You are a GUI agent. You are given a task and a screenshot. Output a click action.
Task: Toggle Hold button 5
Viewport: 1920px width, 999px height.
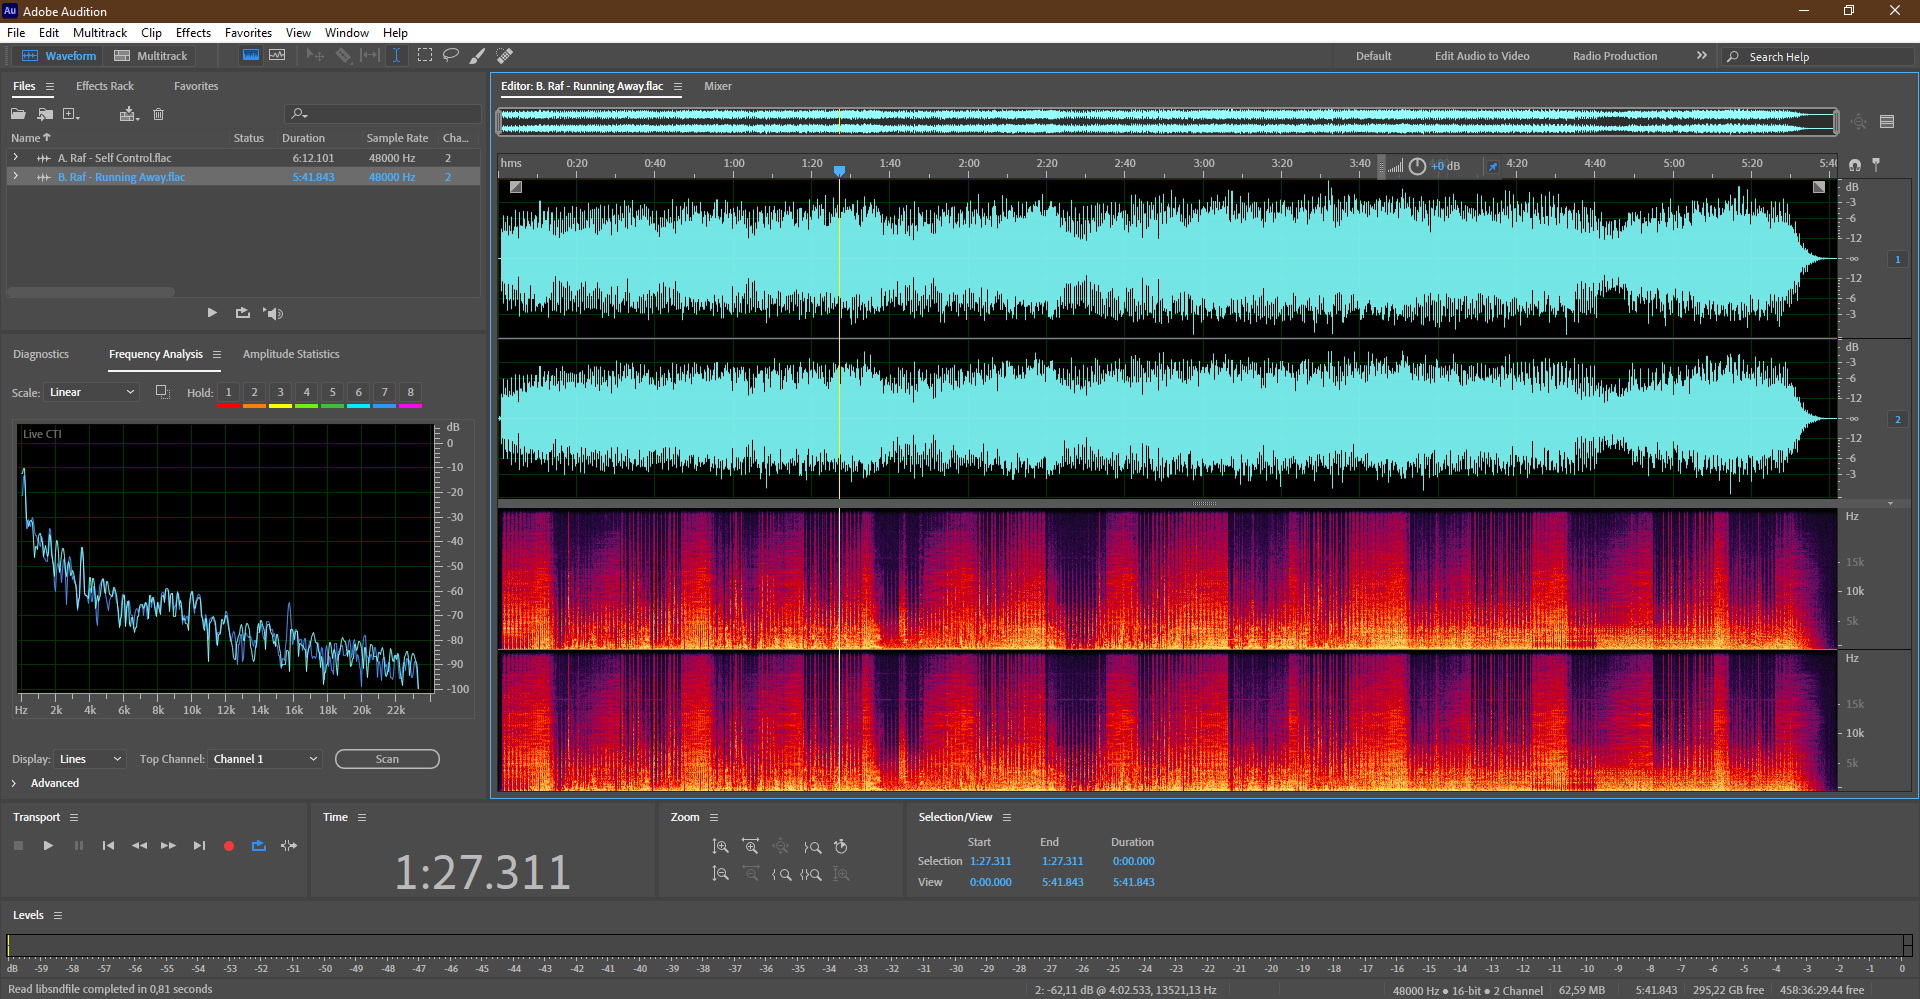click(333, 392)
